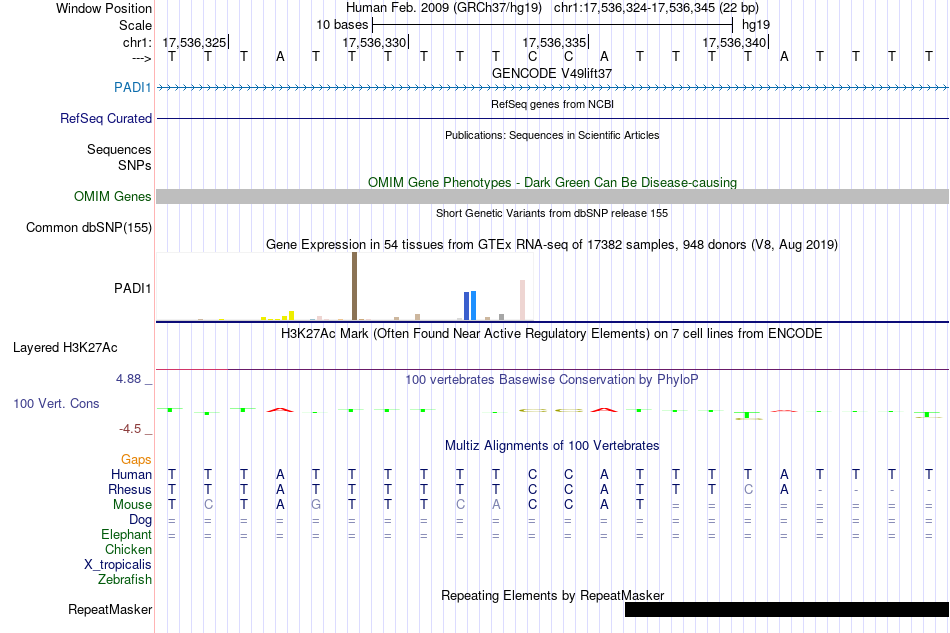Image resolution: width=950 pixels, height=633 pixels.
Task: Click the PADI1 gene track label
Action: [x=132, y=87]
